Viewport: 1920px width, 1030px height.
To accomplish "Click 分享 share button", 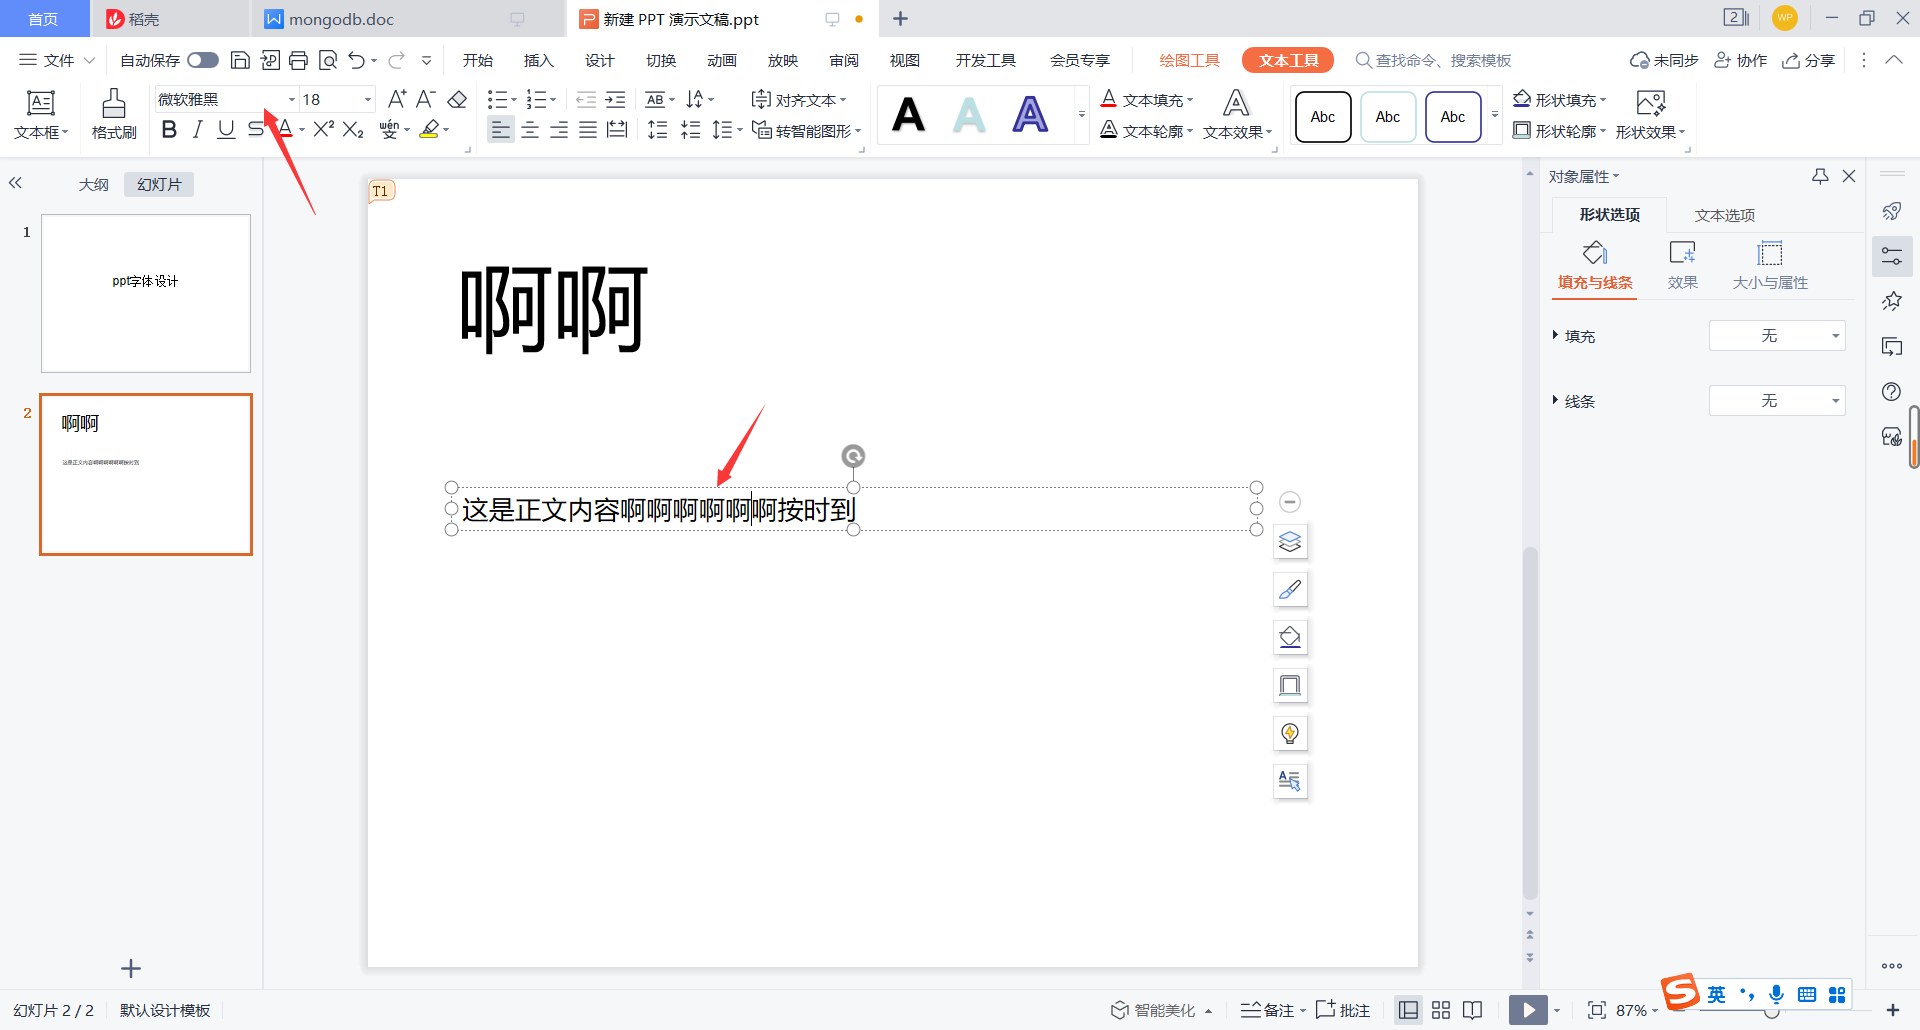I will tap(1809, 60).
